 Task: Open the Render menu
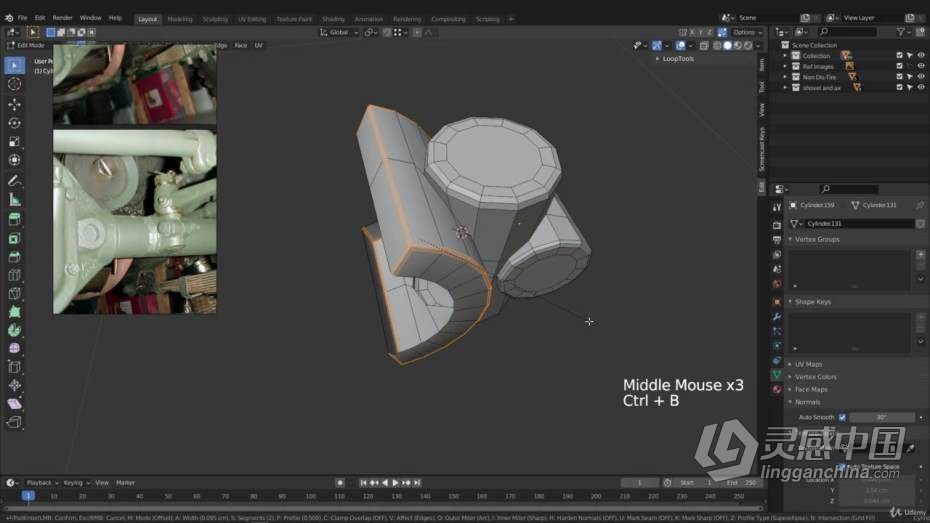click(x=62, y=18)
